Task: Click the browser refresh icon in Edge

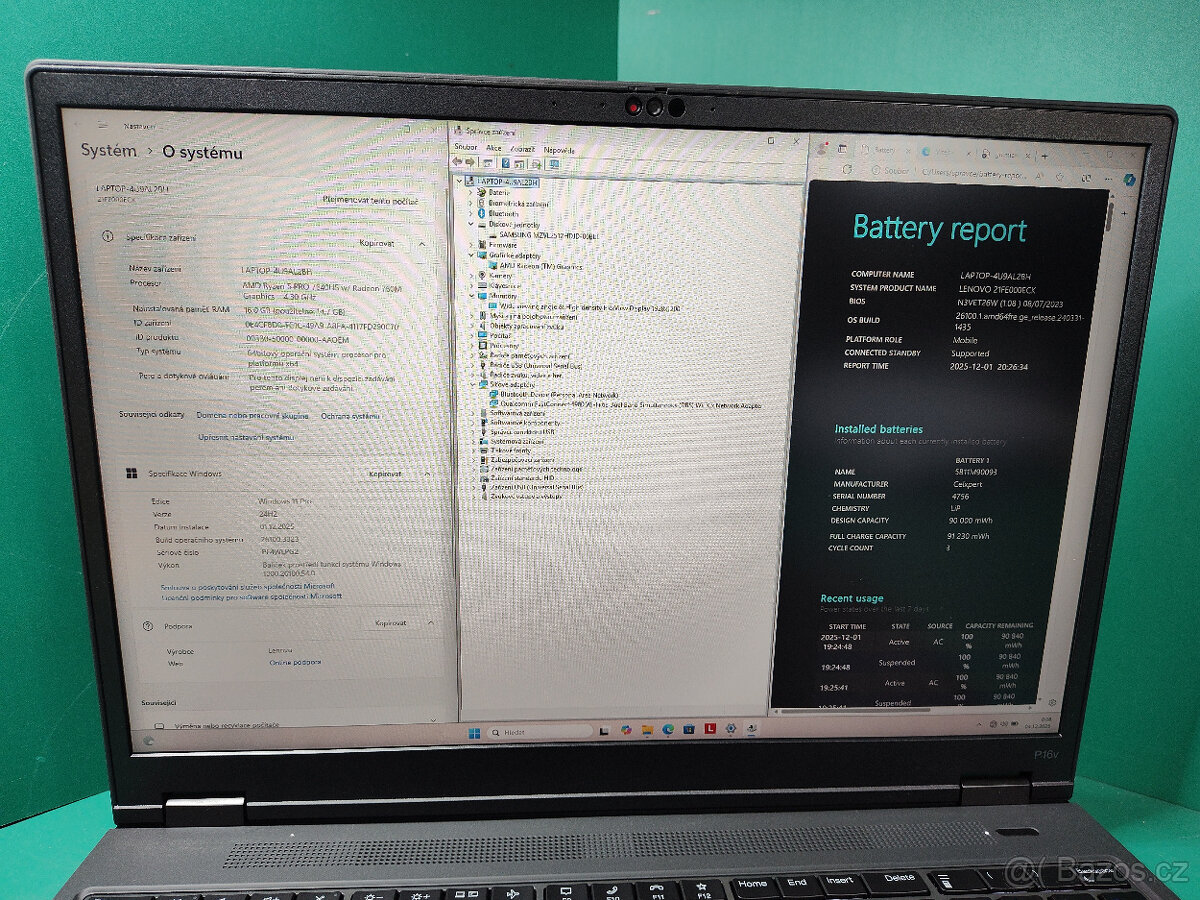Action: point(847,169)
